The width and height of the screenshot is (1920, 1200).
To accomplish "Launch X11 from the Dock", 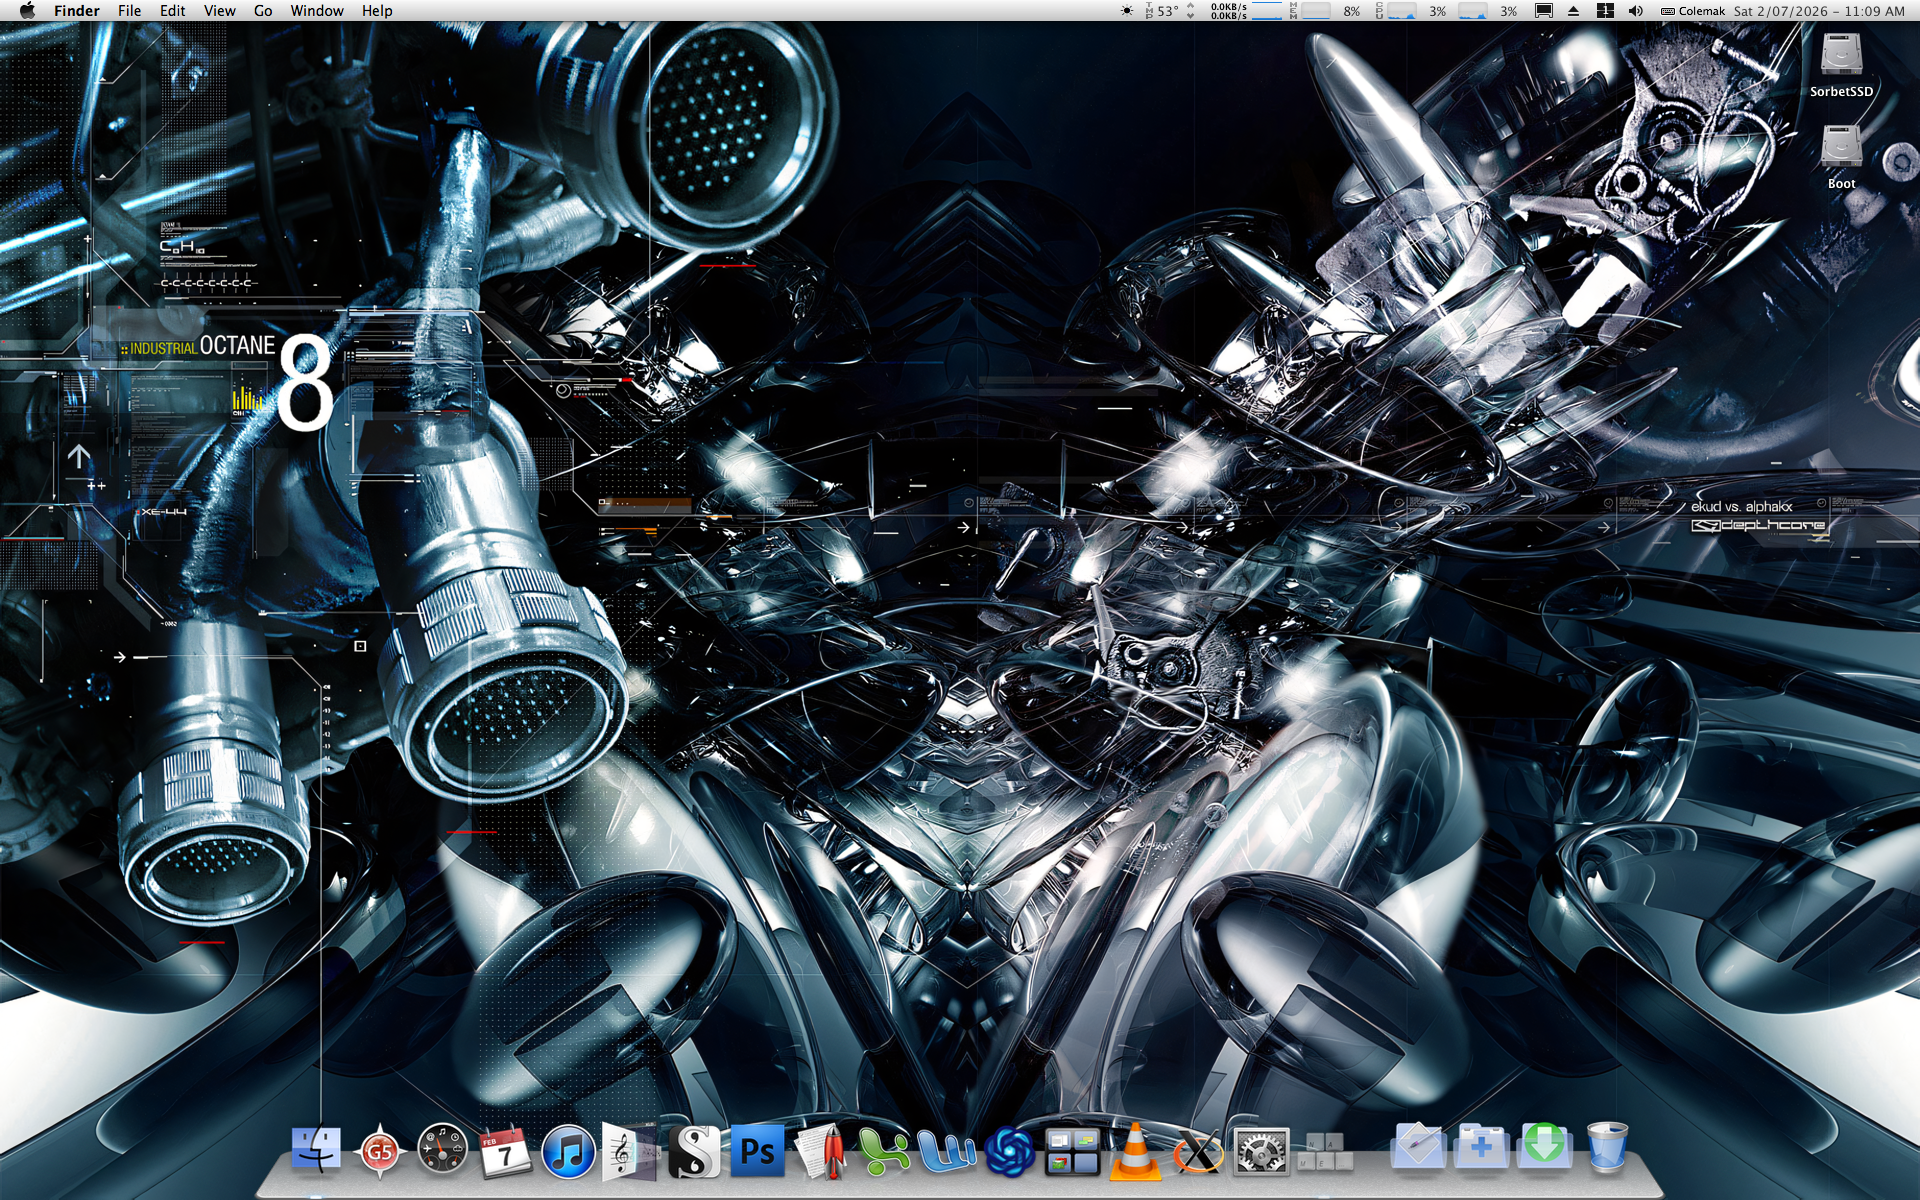I will [1198, 1150].
